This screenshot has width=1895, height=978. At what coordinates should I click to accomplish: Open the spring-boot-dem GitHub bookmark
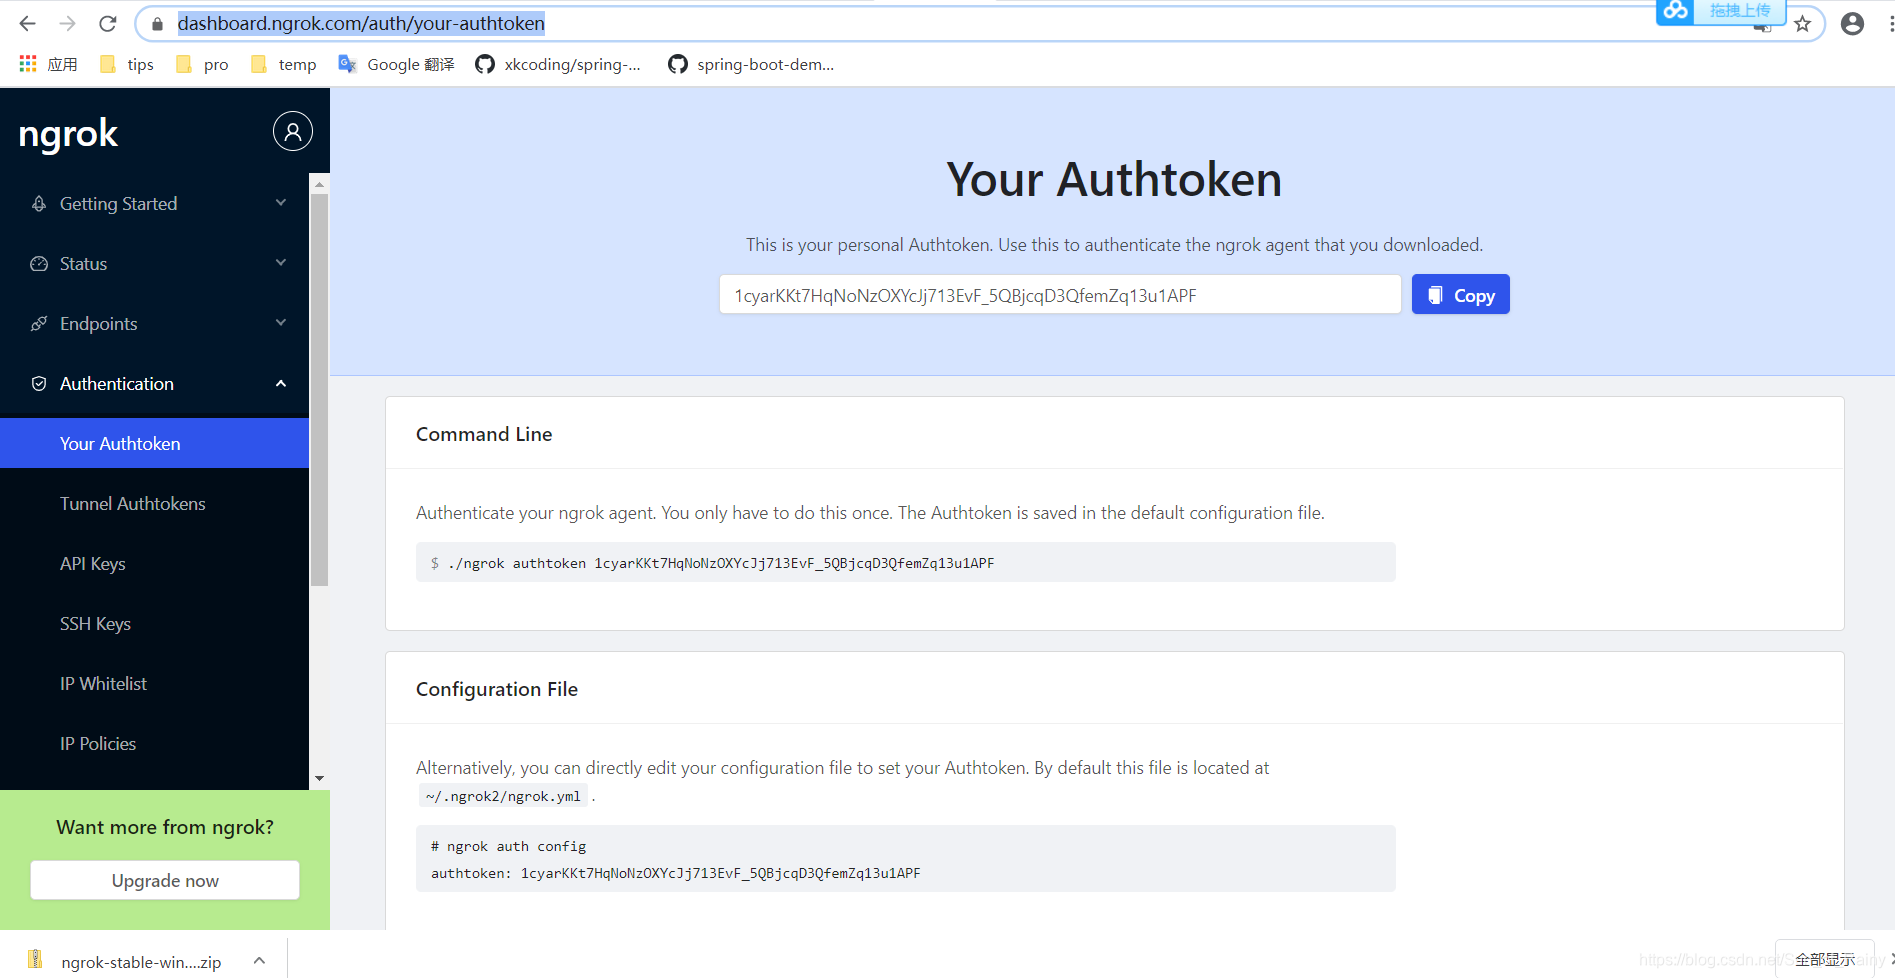click(x=751, y=64)
